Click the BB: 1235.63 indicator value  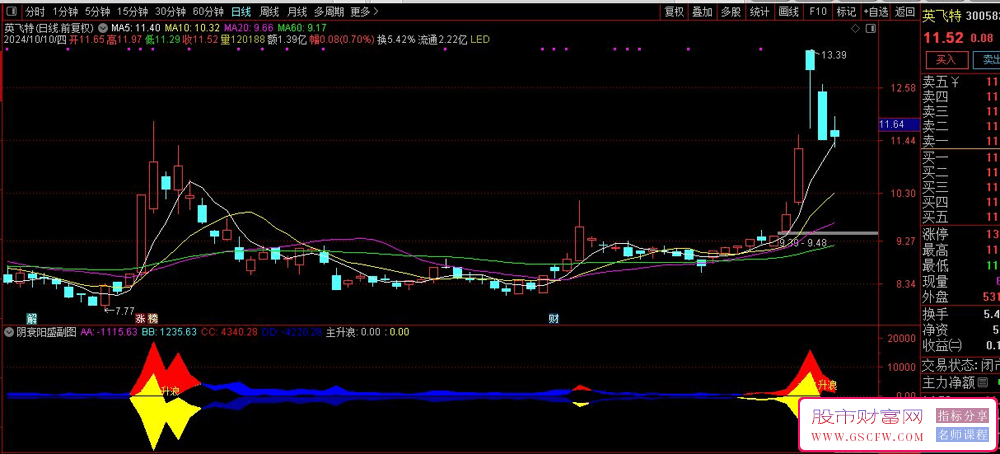(168, 332)
